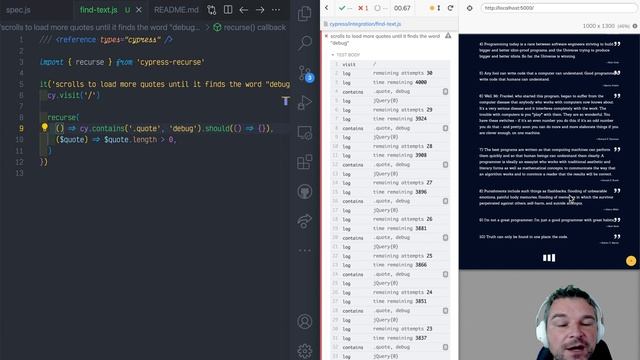
Task: Open viewport size 1000 x 1300 info
Action: (x=609, y=26)
